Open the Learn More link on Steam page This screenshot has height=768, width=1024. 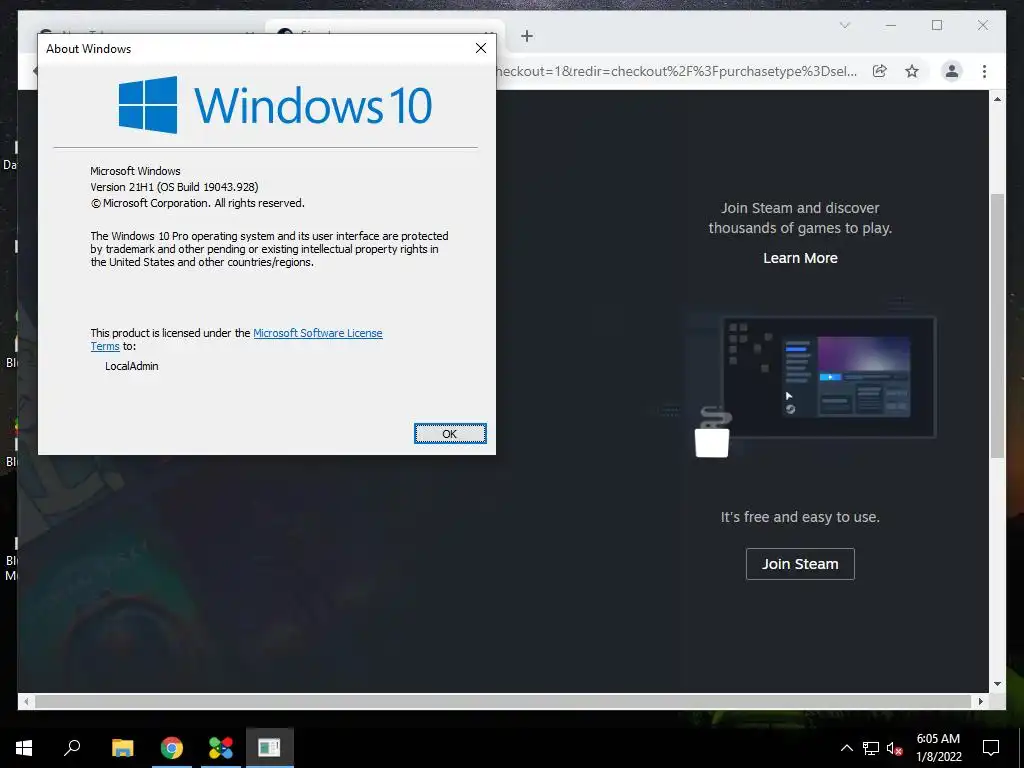800,258
